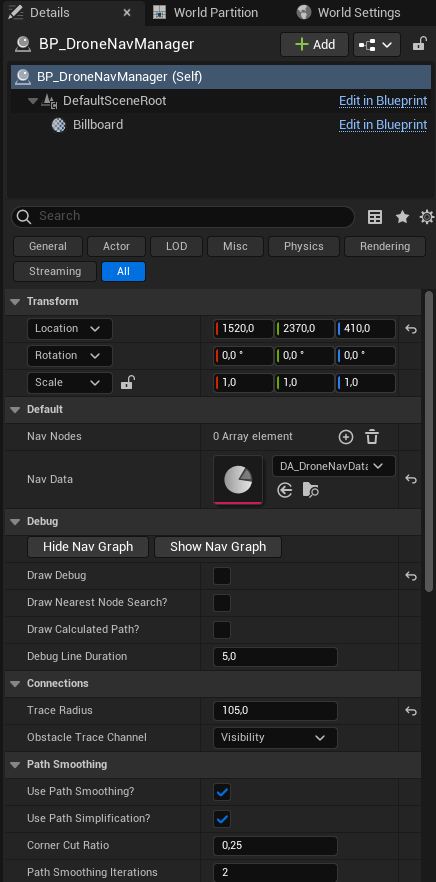This screenshot has height=882, width=436.
Task: Collapse the DefaultSceneRoot tree node
Action: coord(33,101)
